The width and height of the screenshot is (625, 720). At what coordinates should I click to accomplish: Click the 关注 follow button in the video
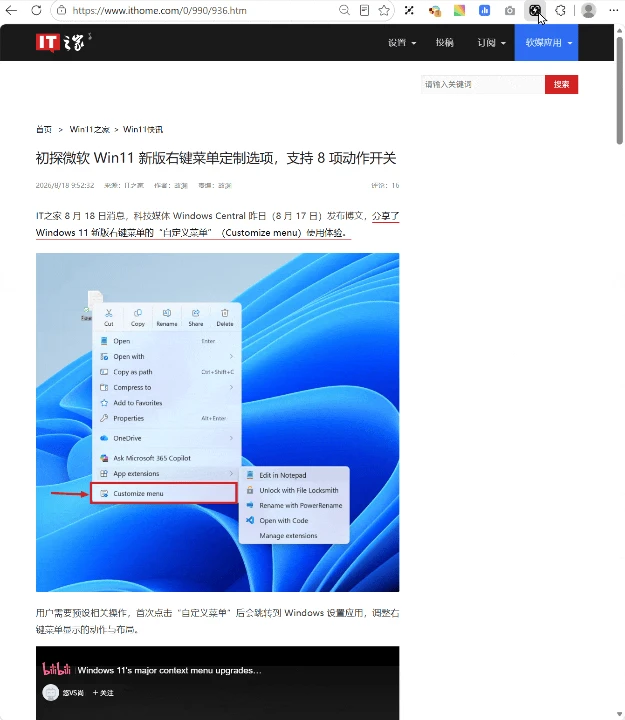tap(103, 692)
